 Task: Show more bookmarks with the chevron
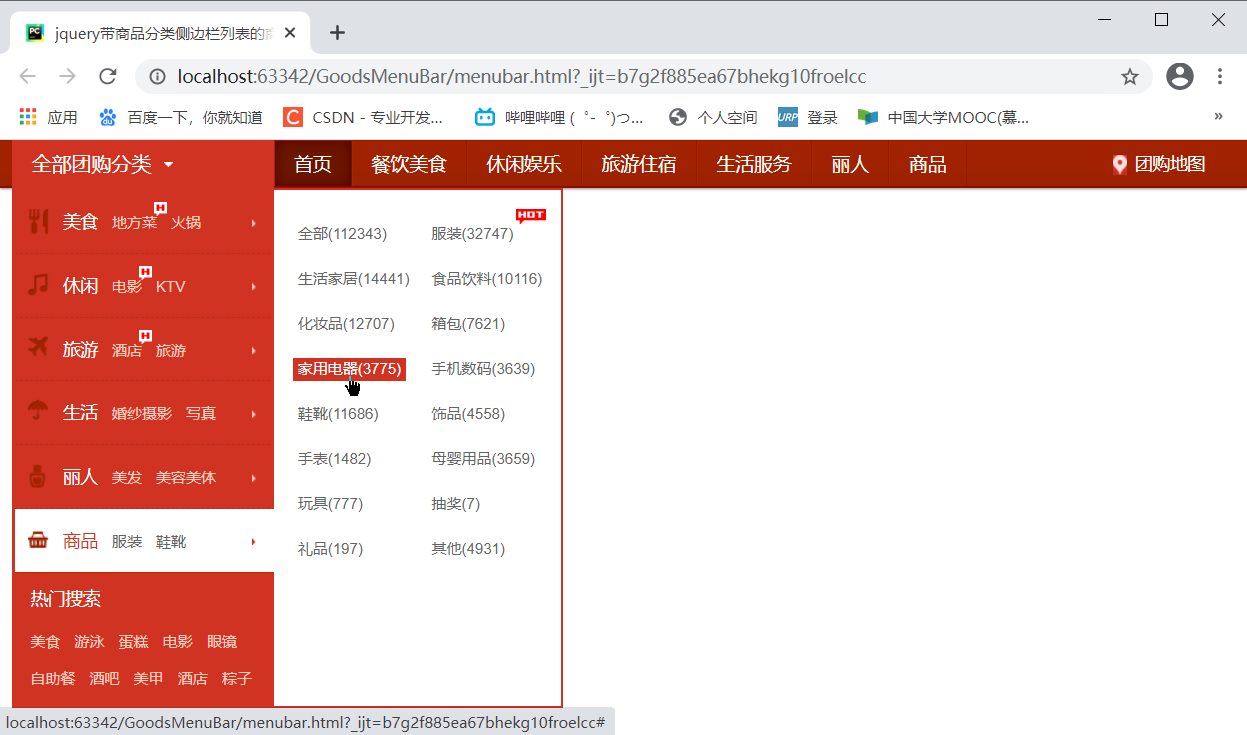point(1218,116)
